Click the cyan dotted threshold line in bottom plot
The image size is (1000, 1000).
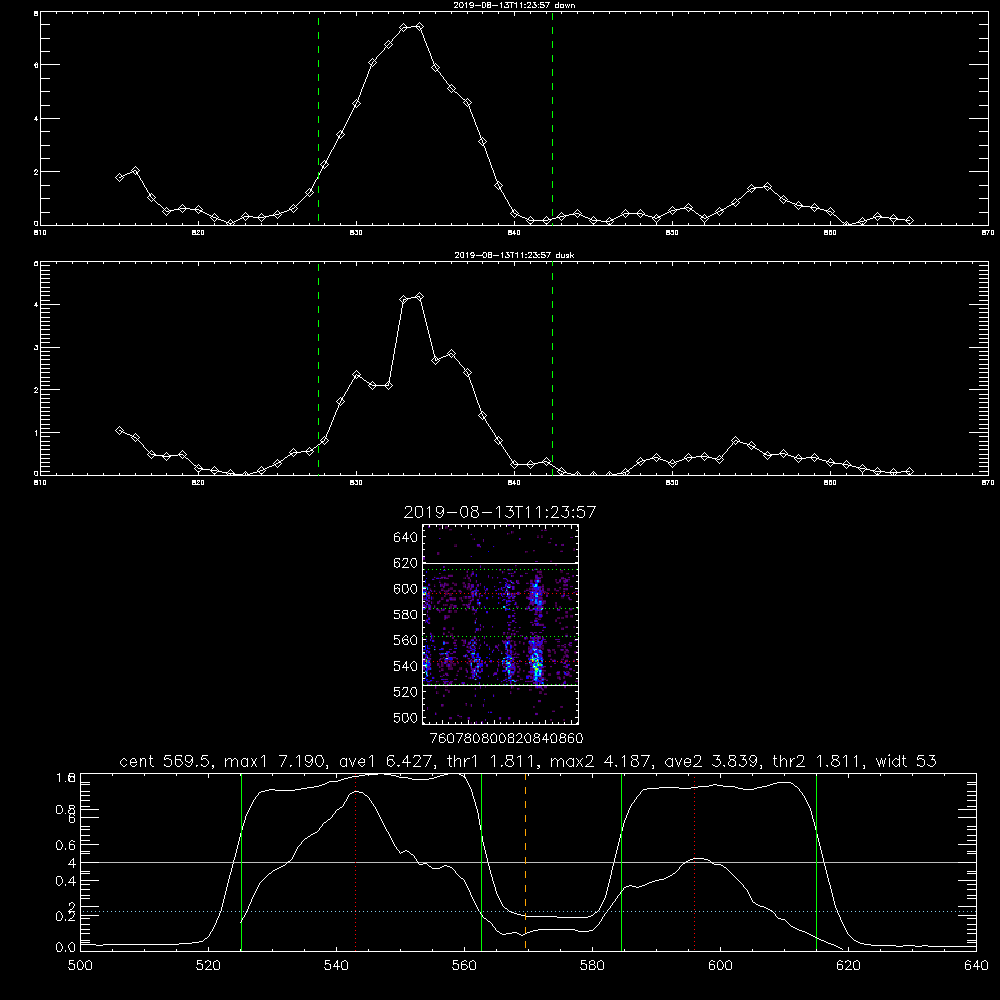(x=528, y=911)
